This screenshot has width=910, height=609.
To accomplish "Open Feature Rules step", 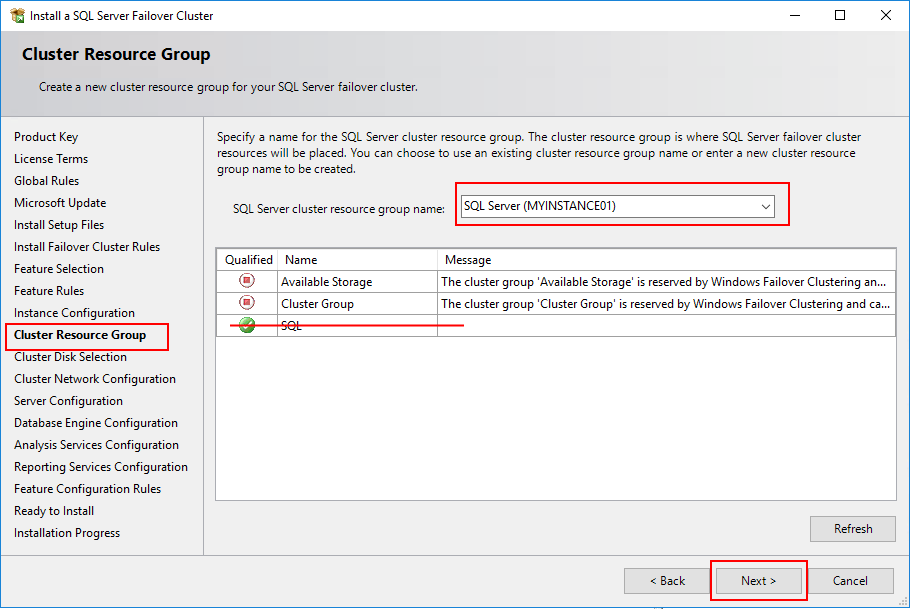I will coord(49,291).
